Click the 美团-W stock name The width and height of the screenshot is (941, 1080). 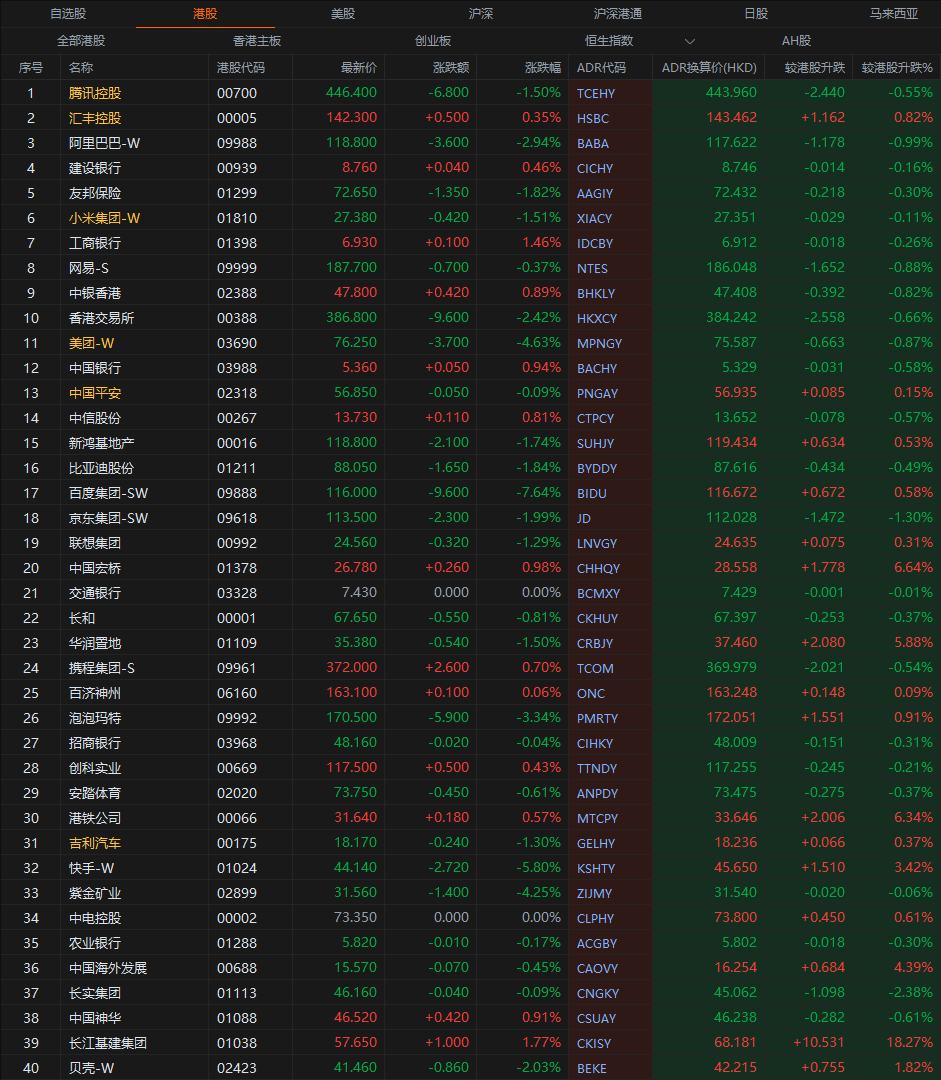(91, 343)
